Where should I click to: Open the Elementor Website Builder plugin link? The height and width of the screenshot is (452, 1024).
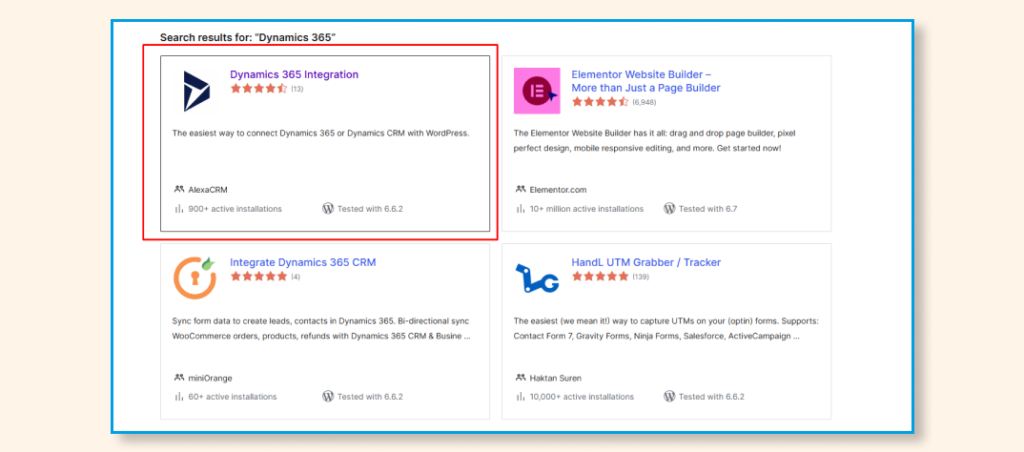(646, 81)
